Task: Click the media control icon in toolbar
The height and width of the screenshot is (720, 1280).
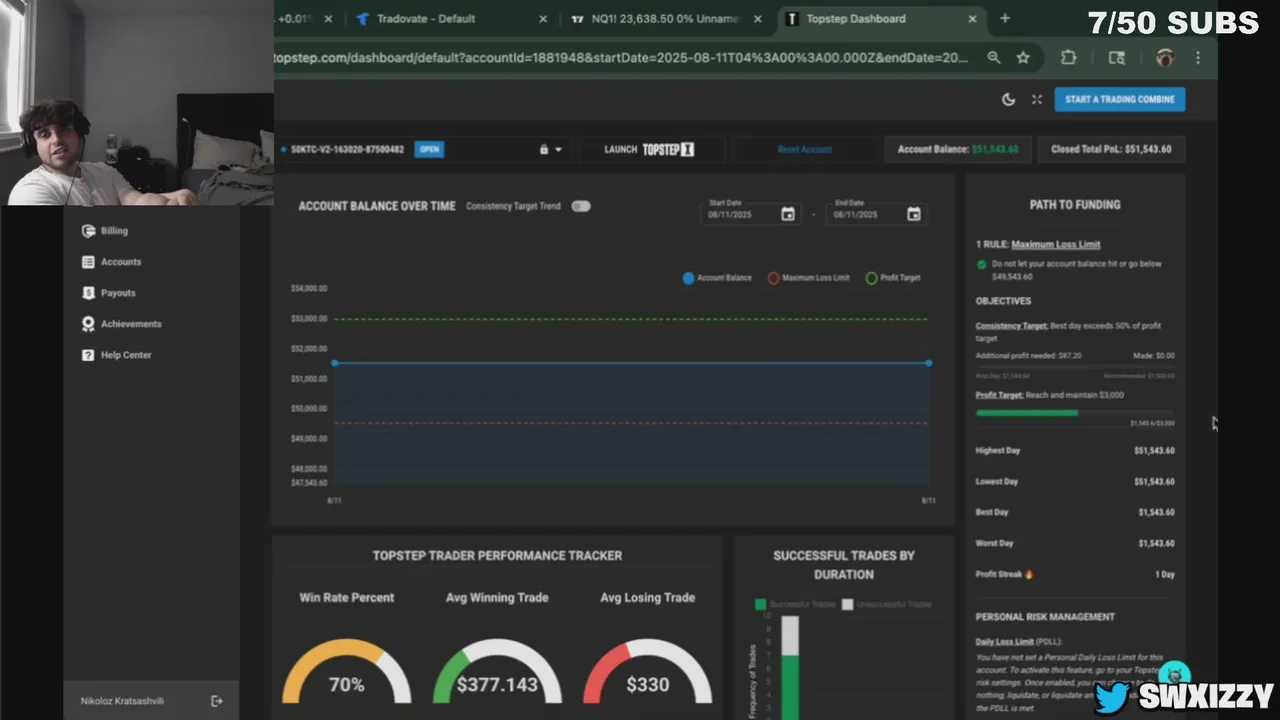Action: click(x=1117, y=58)
